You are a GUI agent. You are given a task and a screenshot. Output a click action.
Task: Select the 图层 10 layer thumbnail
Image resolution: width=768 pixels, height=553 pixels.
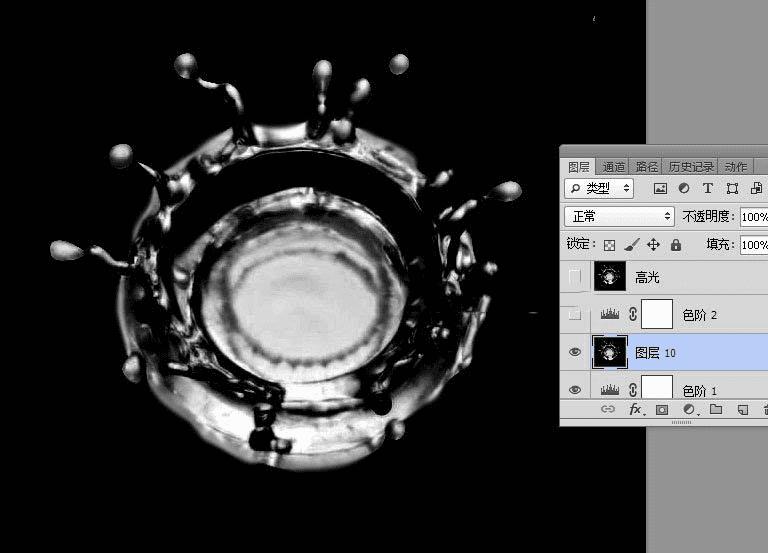610,352
